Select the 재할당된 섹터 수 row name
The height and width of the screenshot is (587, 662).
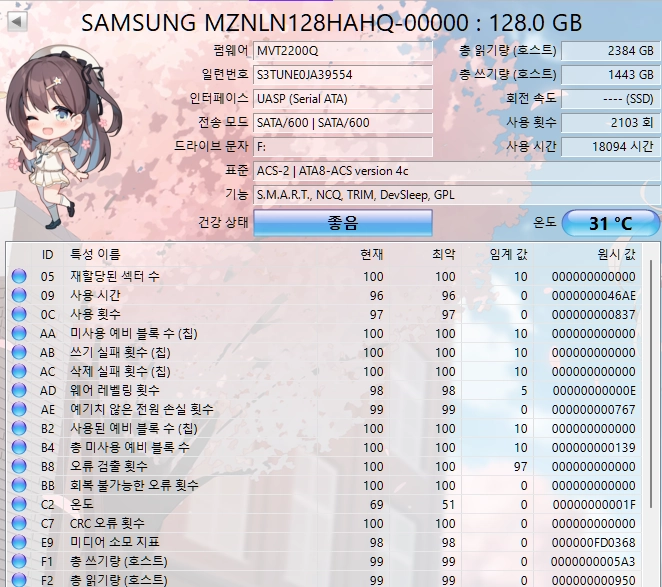(114, 276)
